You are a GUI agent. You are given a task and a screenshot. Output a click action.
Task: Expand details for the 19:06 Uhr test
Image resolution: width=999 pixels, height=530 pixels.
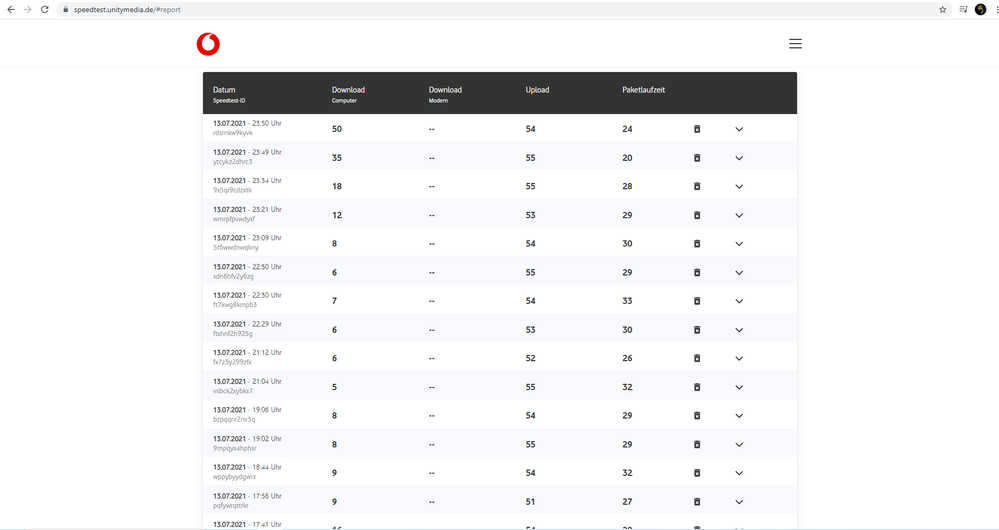[x=739, y=416]
